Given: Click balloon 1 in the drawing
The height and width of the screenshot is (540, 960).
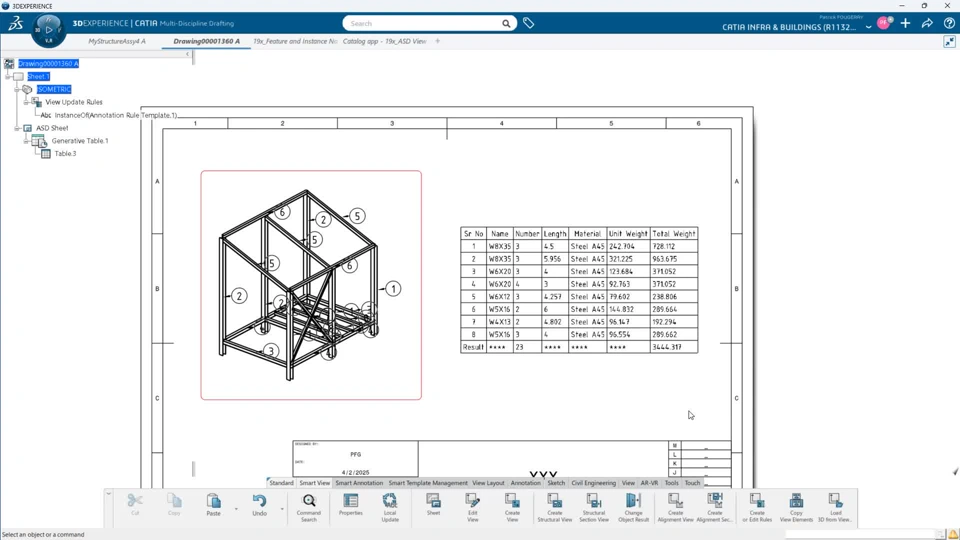Looking at the screenshot, I should (393, 288).
